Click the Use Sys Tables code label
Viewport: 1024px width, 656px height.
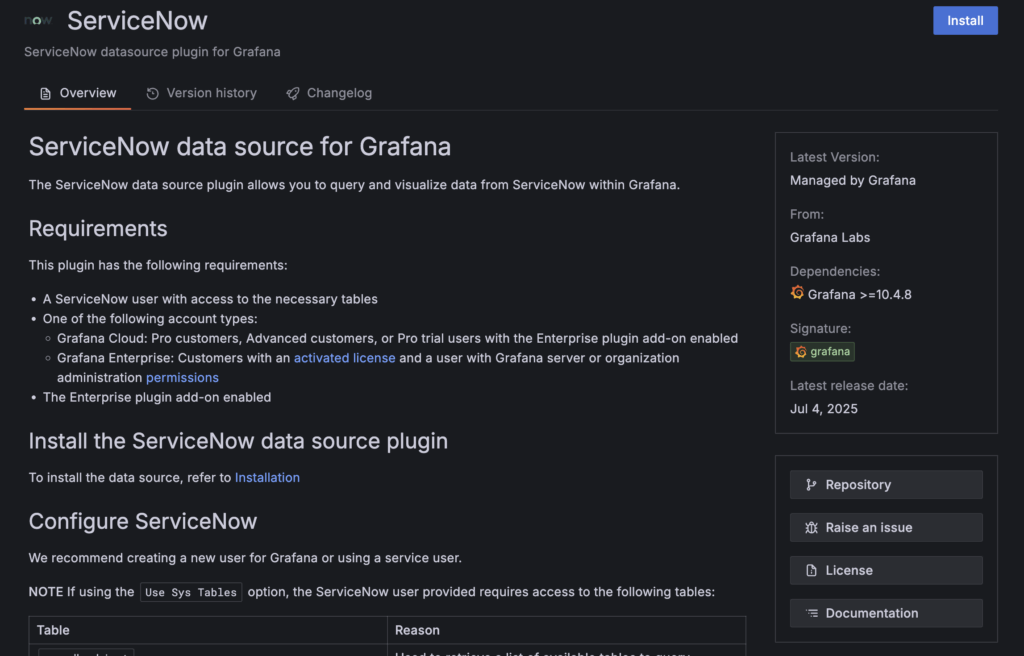click(190, 591)
